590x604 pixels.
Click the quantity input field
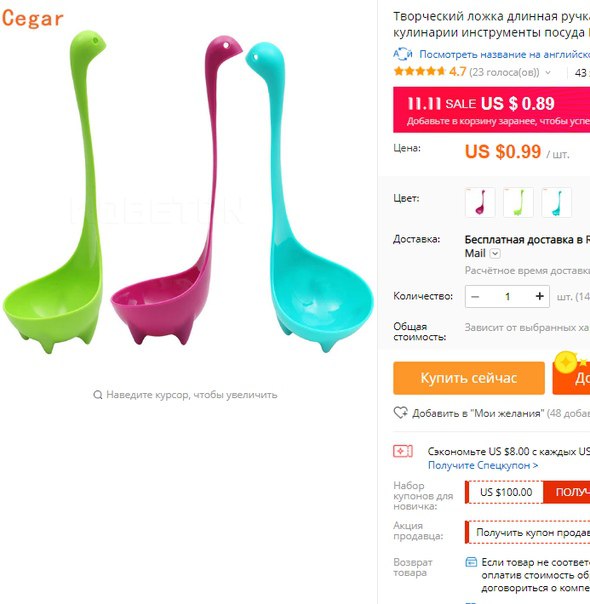click(x=508, y=296)
